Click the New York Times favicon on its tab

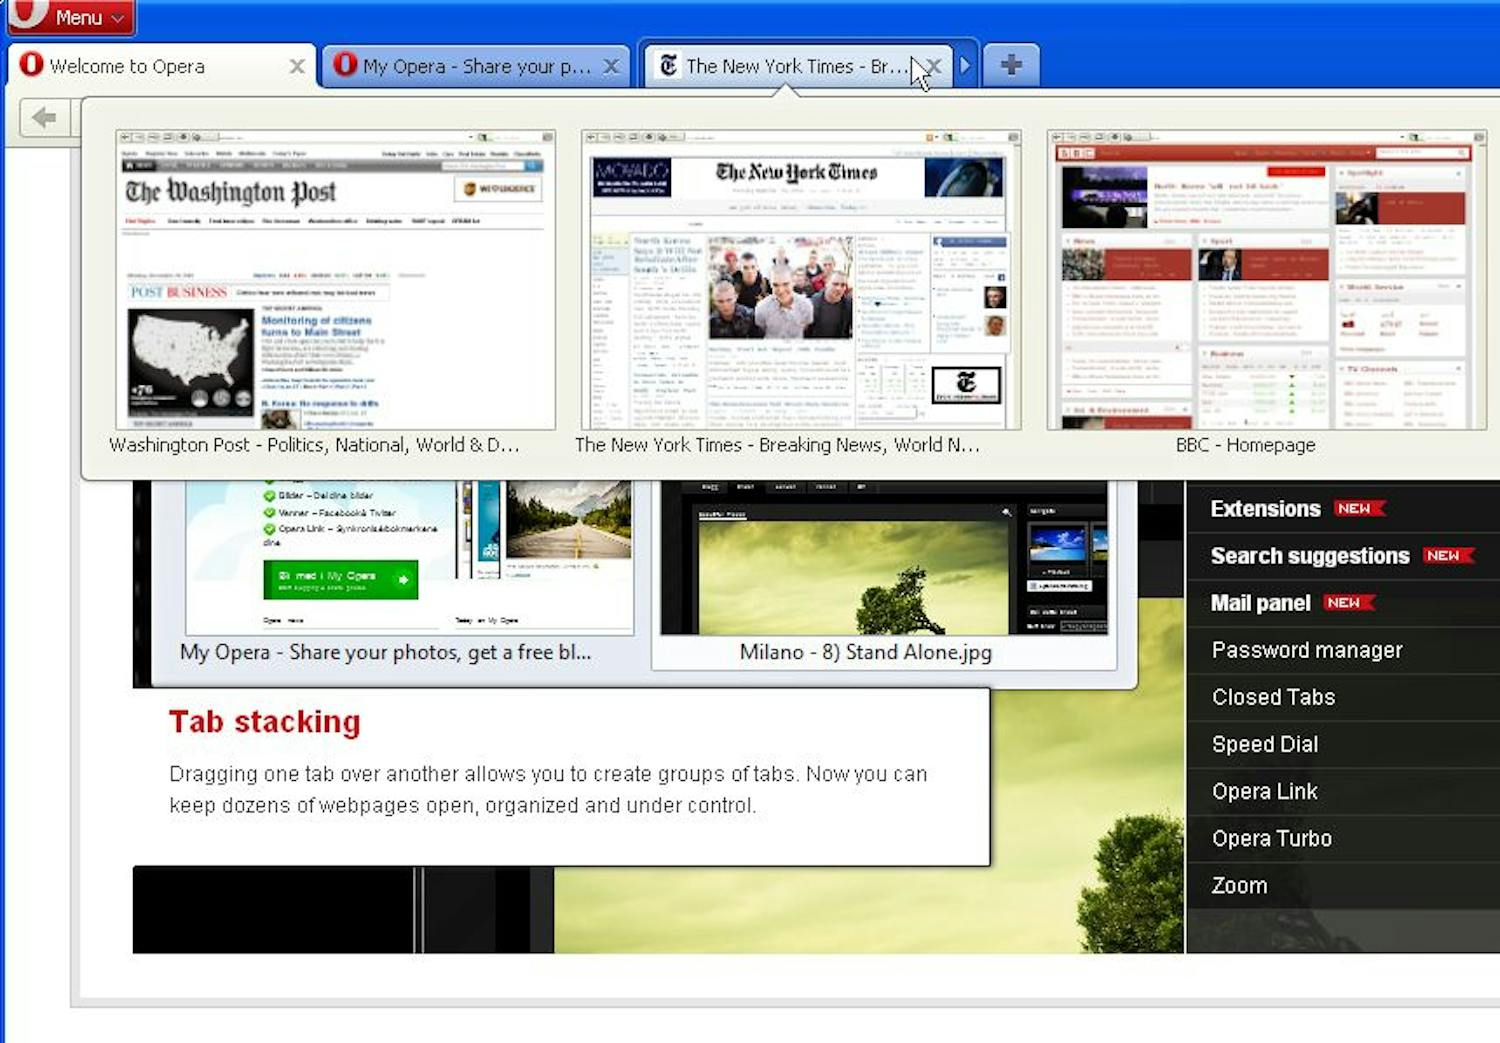pos(668,65)
